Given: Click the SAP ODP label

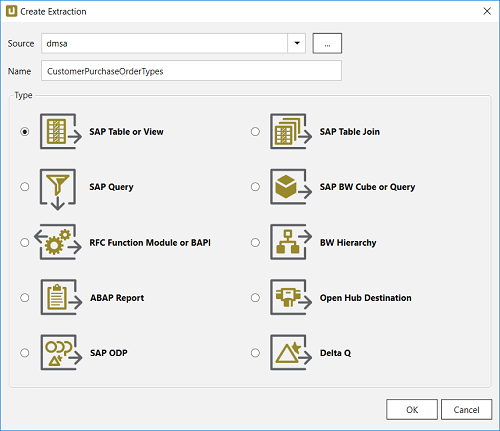Looking at the screenshot, I should pos(109,353).
